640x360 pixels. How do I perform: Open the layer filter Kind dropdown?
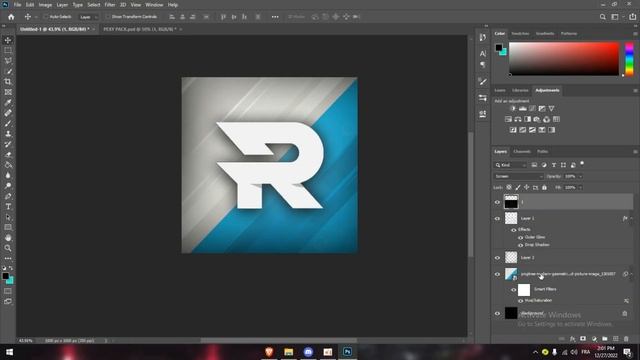[x=511, y=165]
